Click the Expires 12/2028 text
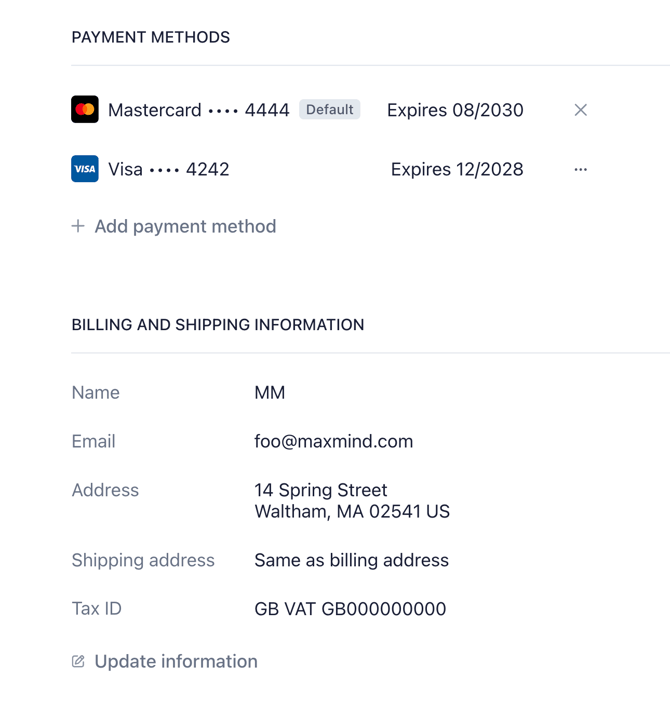The width and height of the screenshot is (670, 706). [457, 169]
